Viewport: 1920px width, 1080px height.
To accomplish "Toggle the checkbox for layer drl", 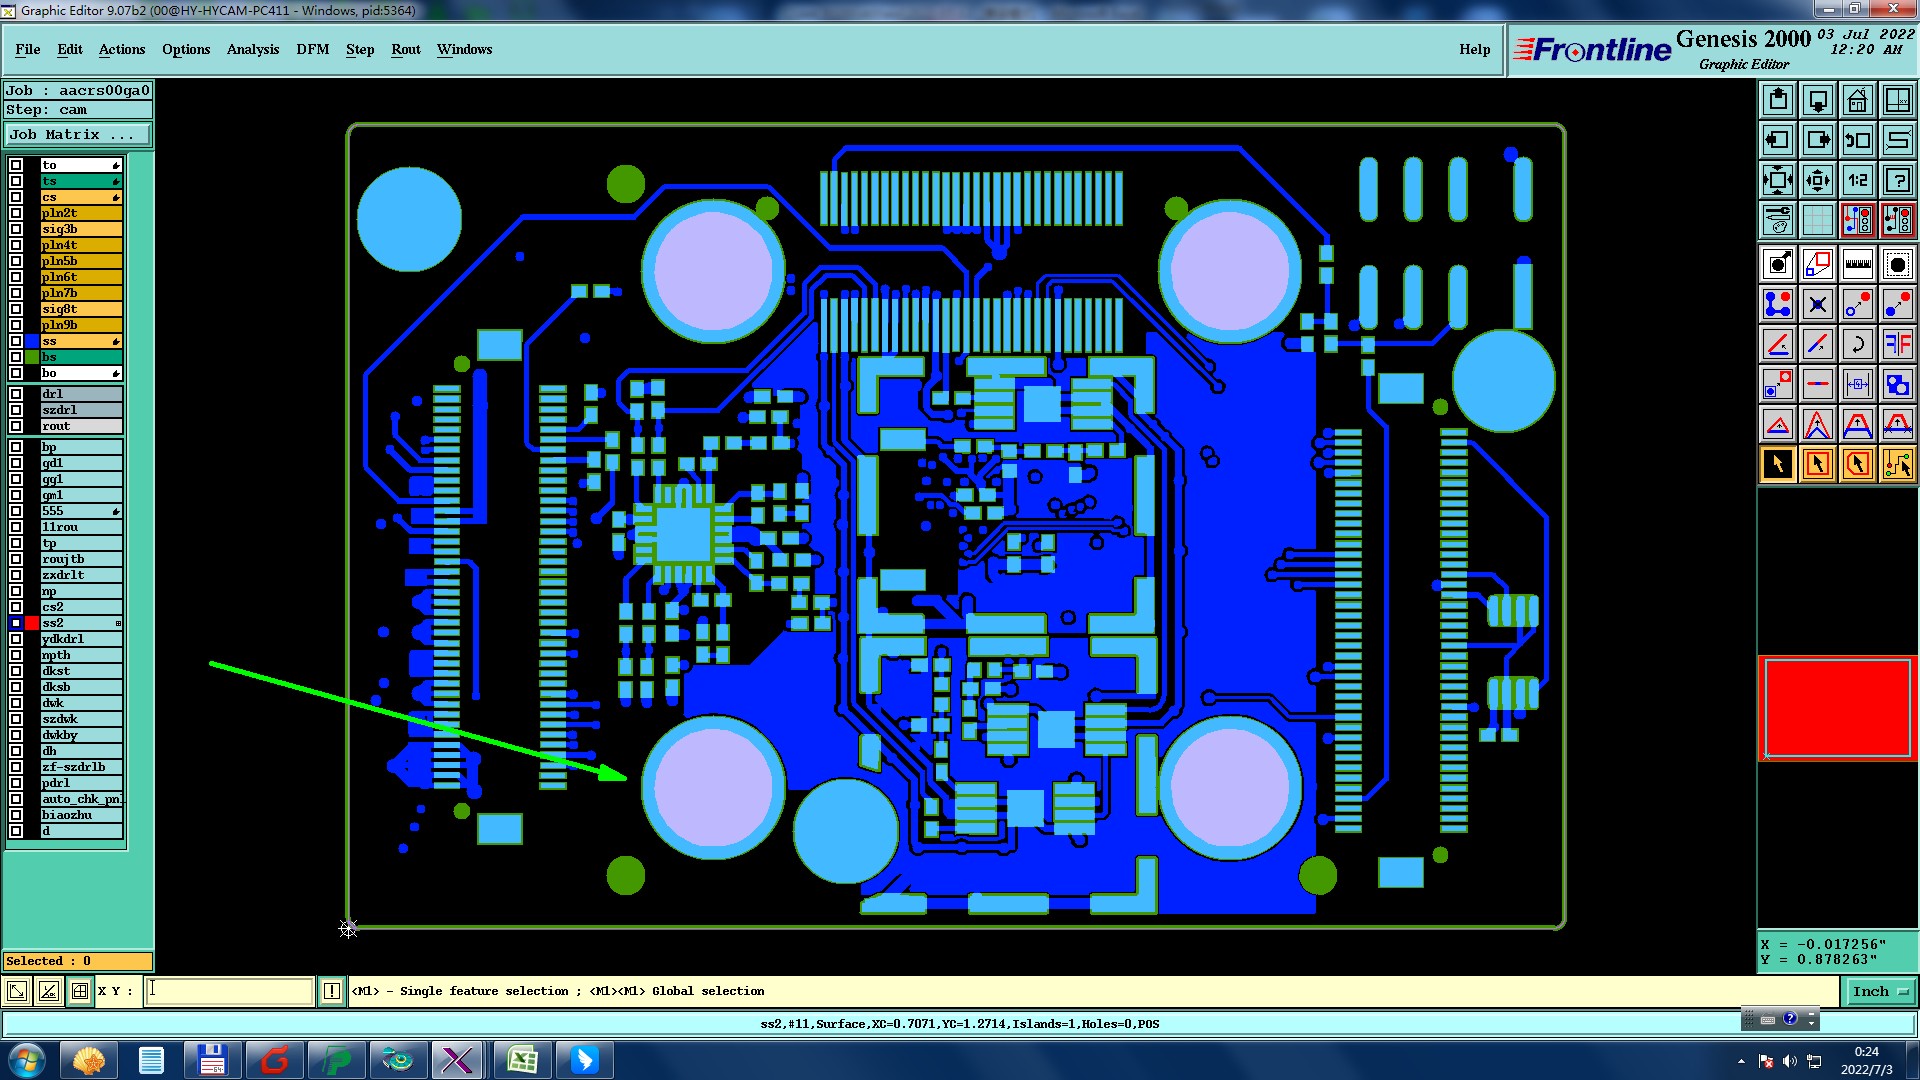I will 16,394.
